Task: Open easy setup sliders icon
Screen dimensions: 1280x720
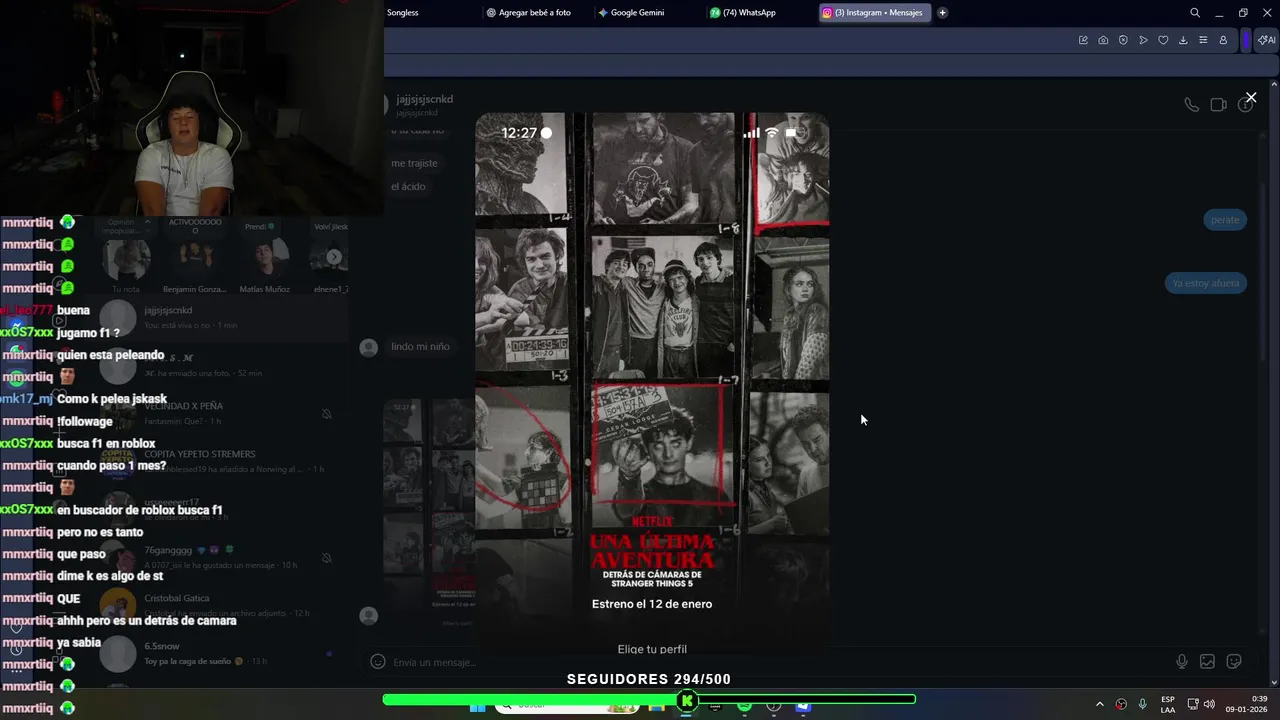Action: (1203, 40)
